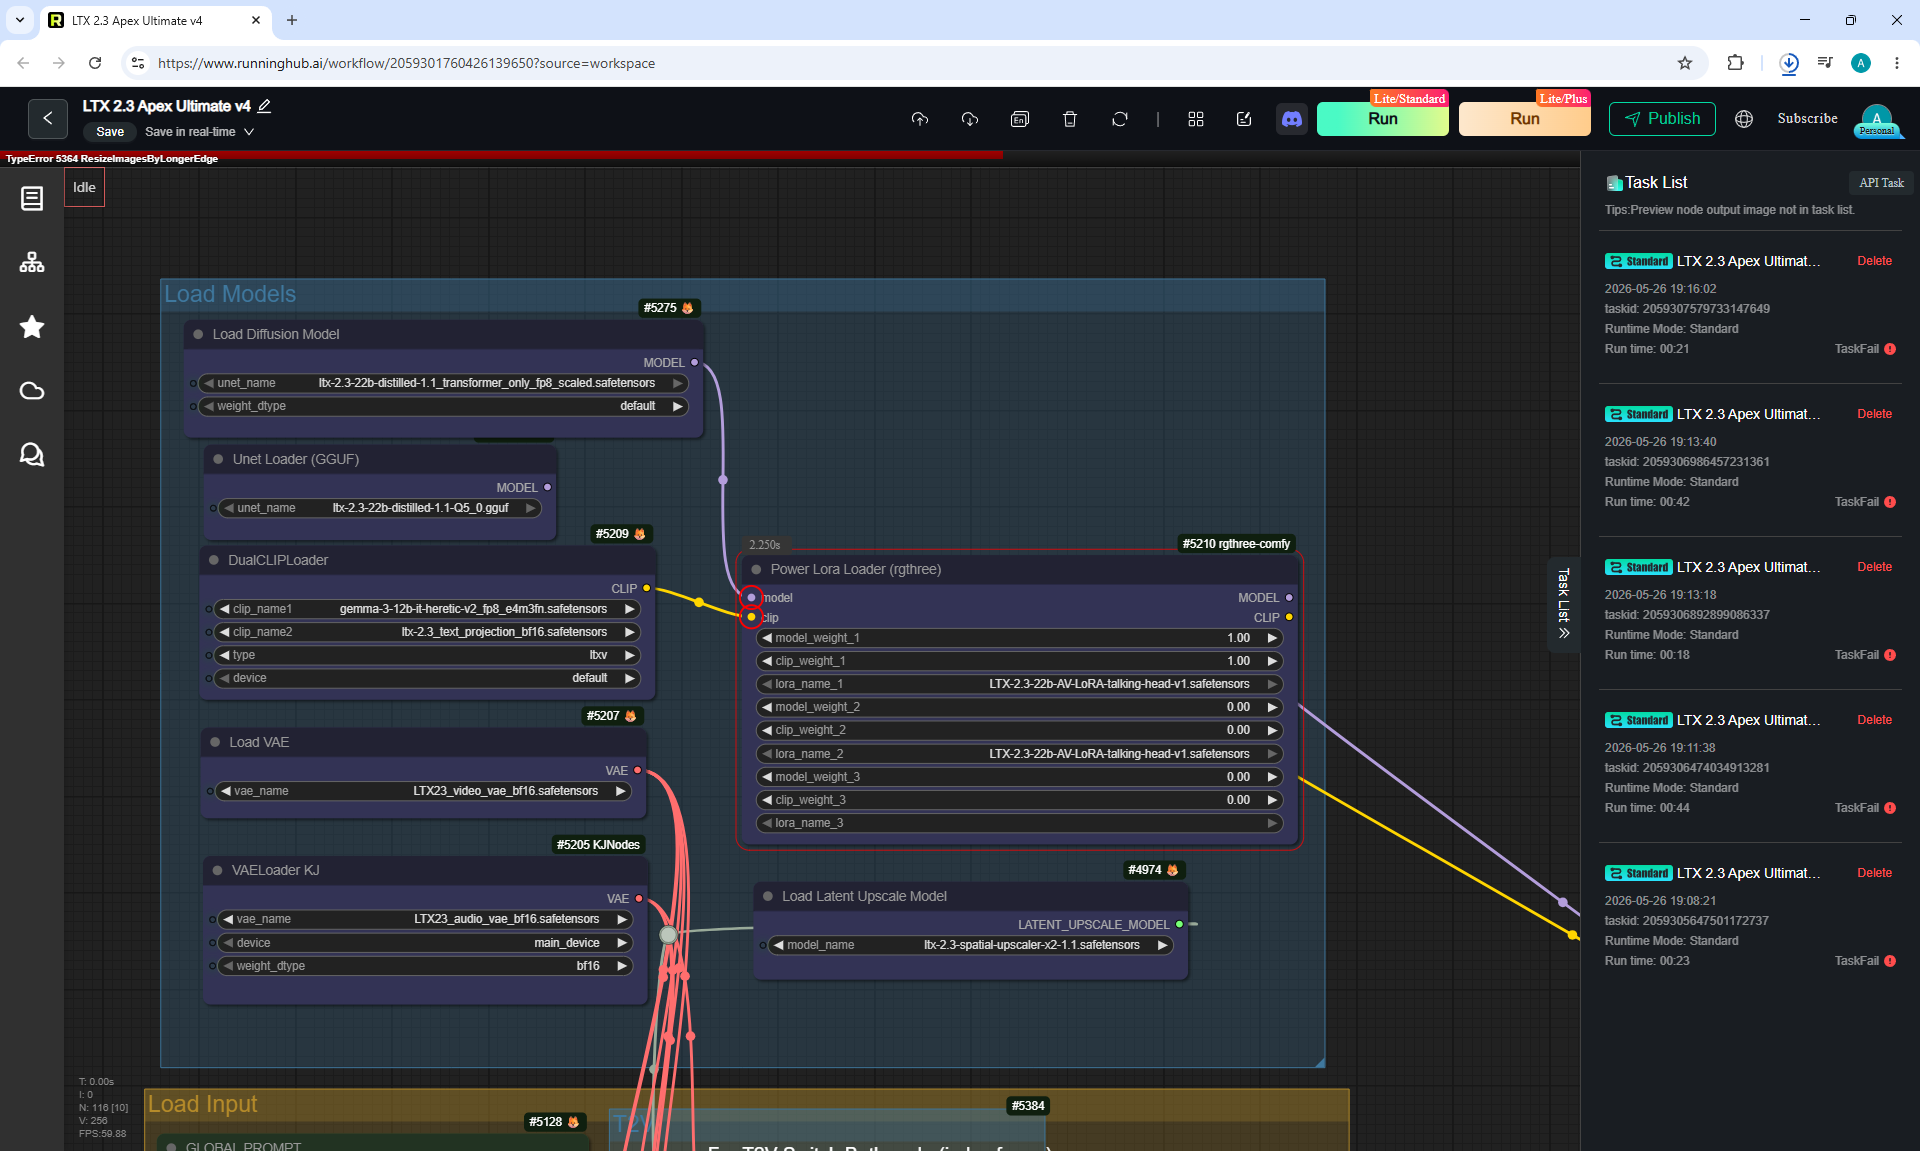Click the browser address bar URL
Viewport: 1920px width, 1151px height.
coord(406,63)
